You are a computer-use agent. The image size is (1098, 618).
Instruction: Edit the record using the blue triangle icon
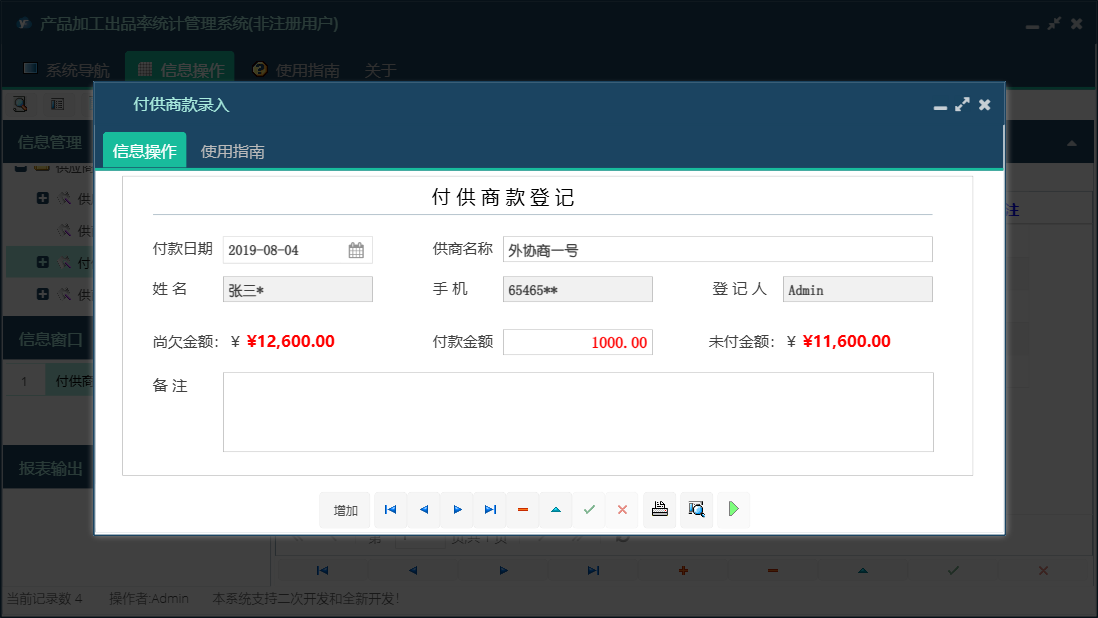pos(556,510)
